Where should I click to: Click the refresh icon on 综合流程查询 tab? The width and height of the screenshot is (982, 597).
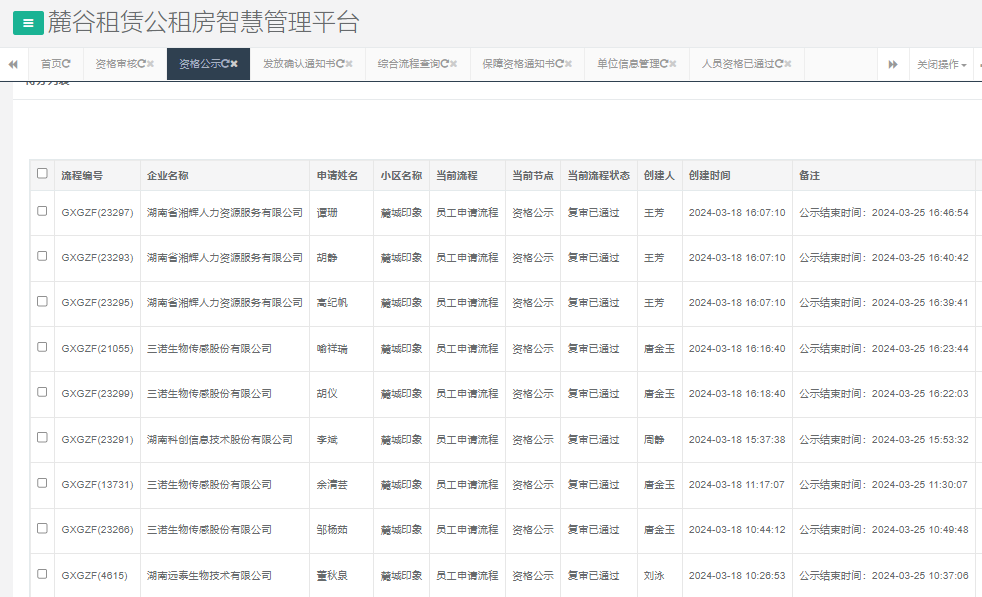pos(444,64)
